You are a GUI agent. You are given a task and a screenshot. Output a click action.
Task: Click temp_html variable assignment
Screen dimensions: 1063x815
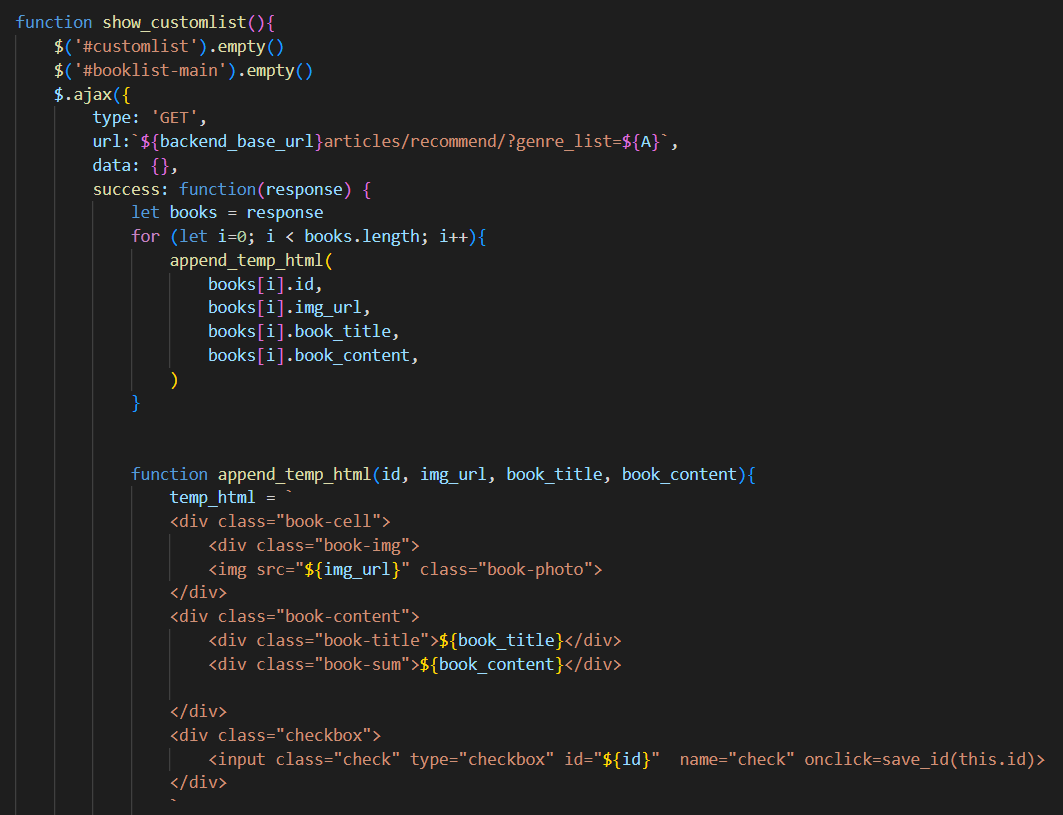(x=230, y=497)
